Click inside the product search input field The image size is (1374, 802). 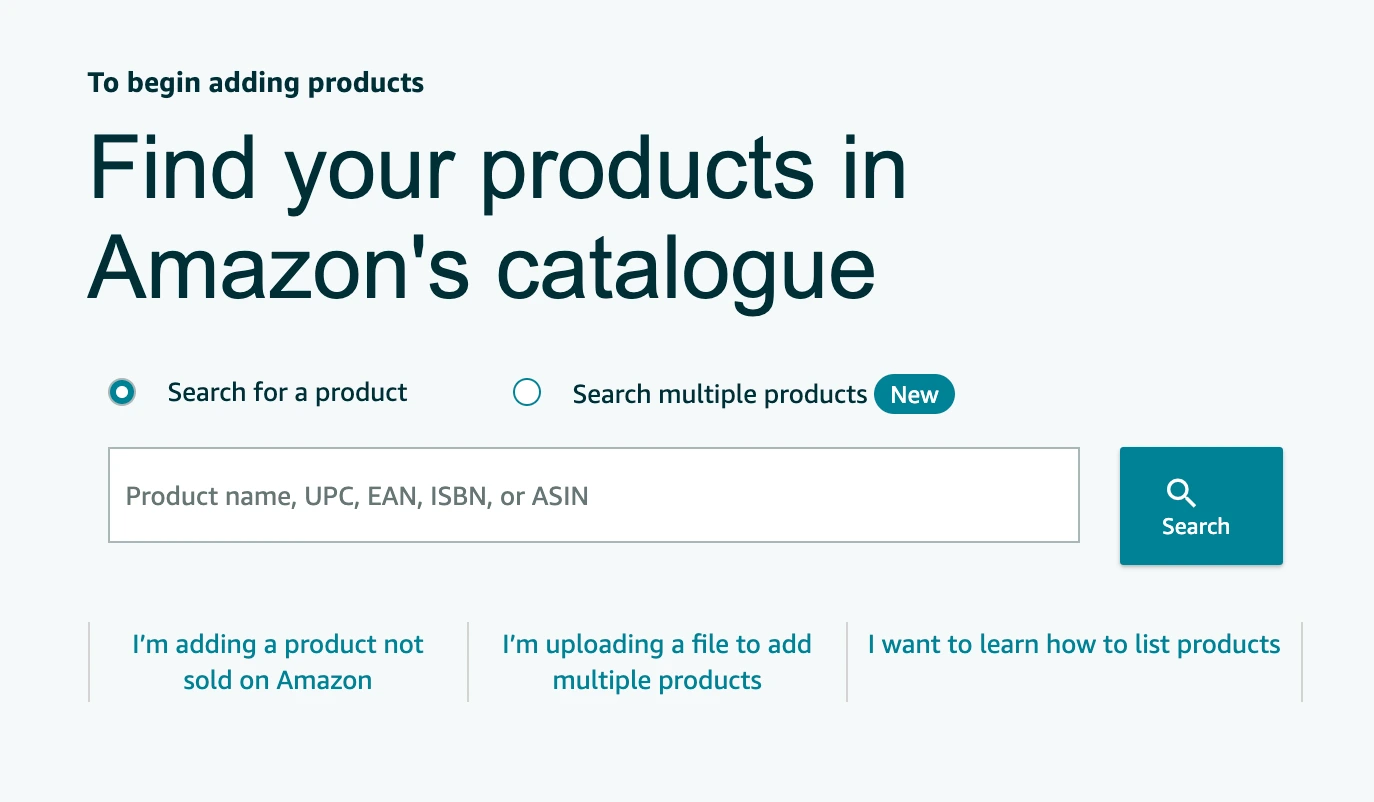pos(594,494)
